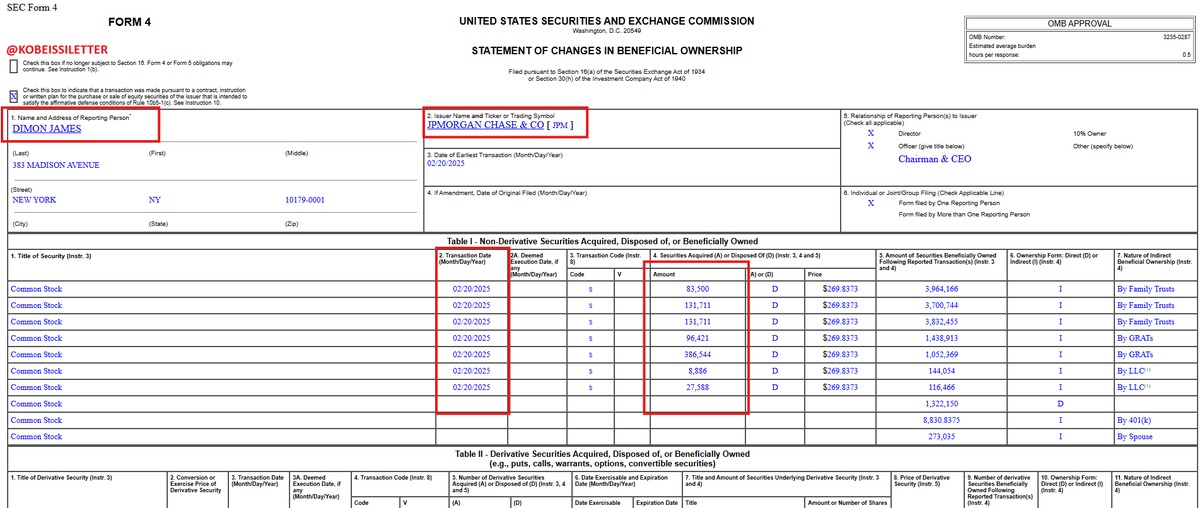Toggle the Rule 10b5-1 plan checkbox

pos(13,94)
